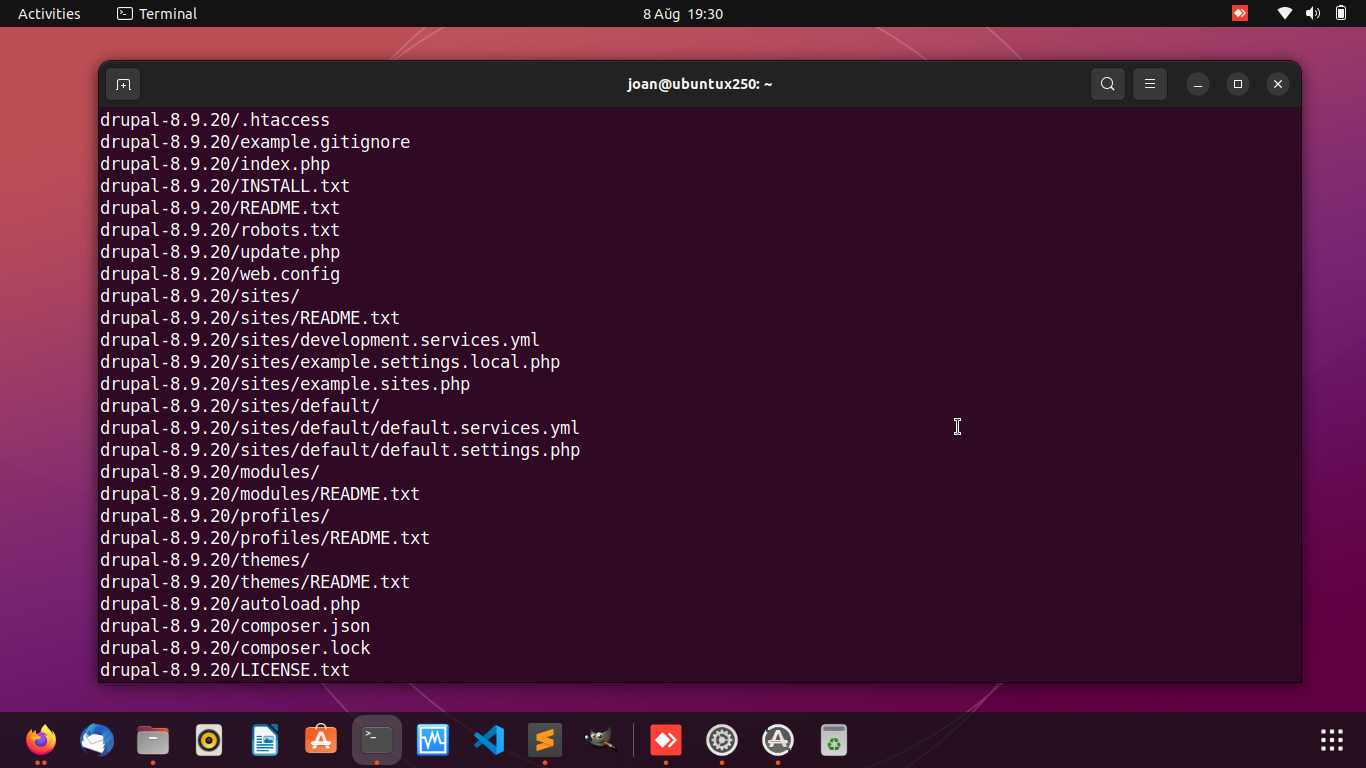The height and width of the screenshot is (768, 1366).
Task: Open the Terminal app menu in top bar
Action: pos(157,14)
